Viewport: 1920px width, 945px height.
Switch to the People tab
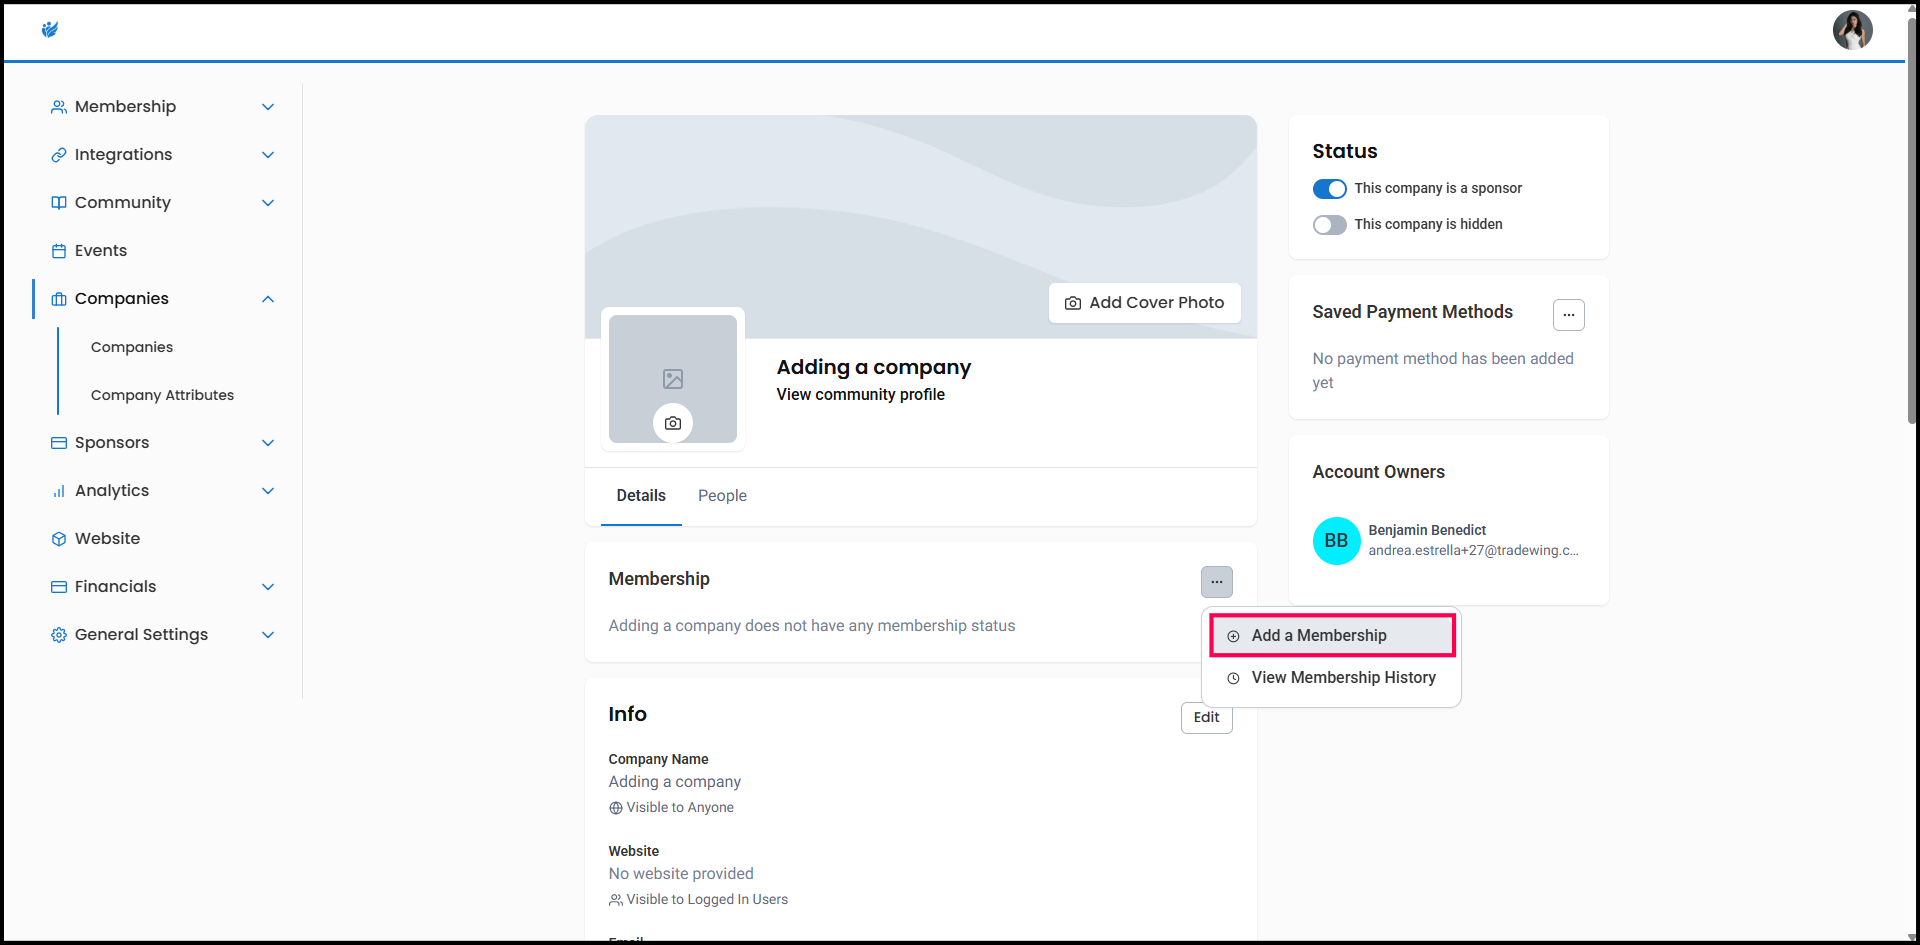point(722,496)
